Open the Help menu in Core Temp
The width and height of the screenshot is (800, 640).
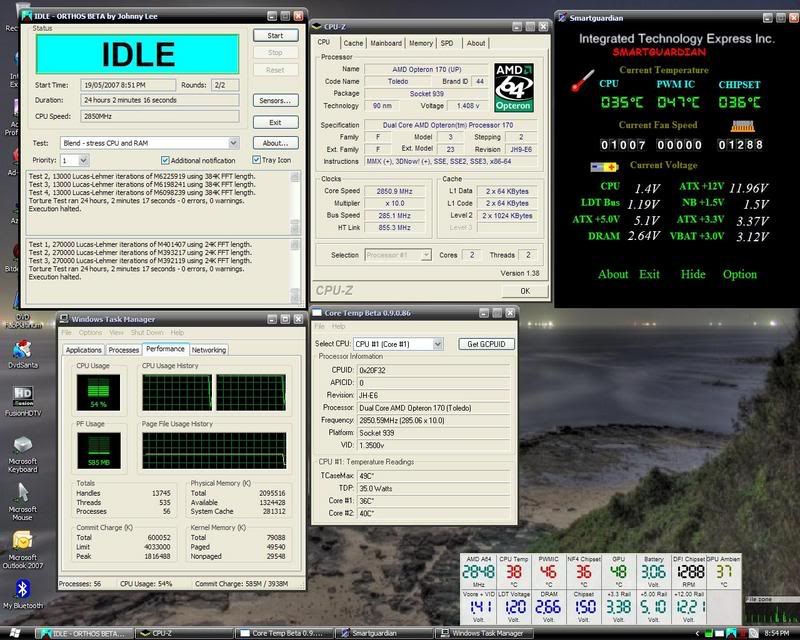pos(338,326)
